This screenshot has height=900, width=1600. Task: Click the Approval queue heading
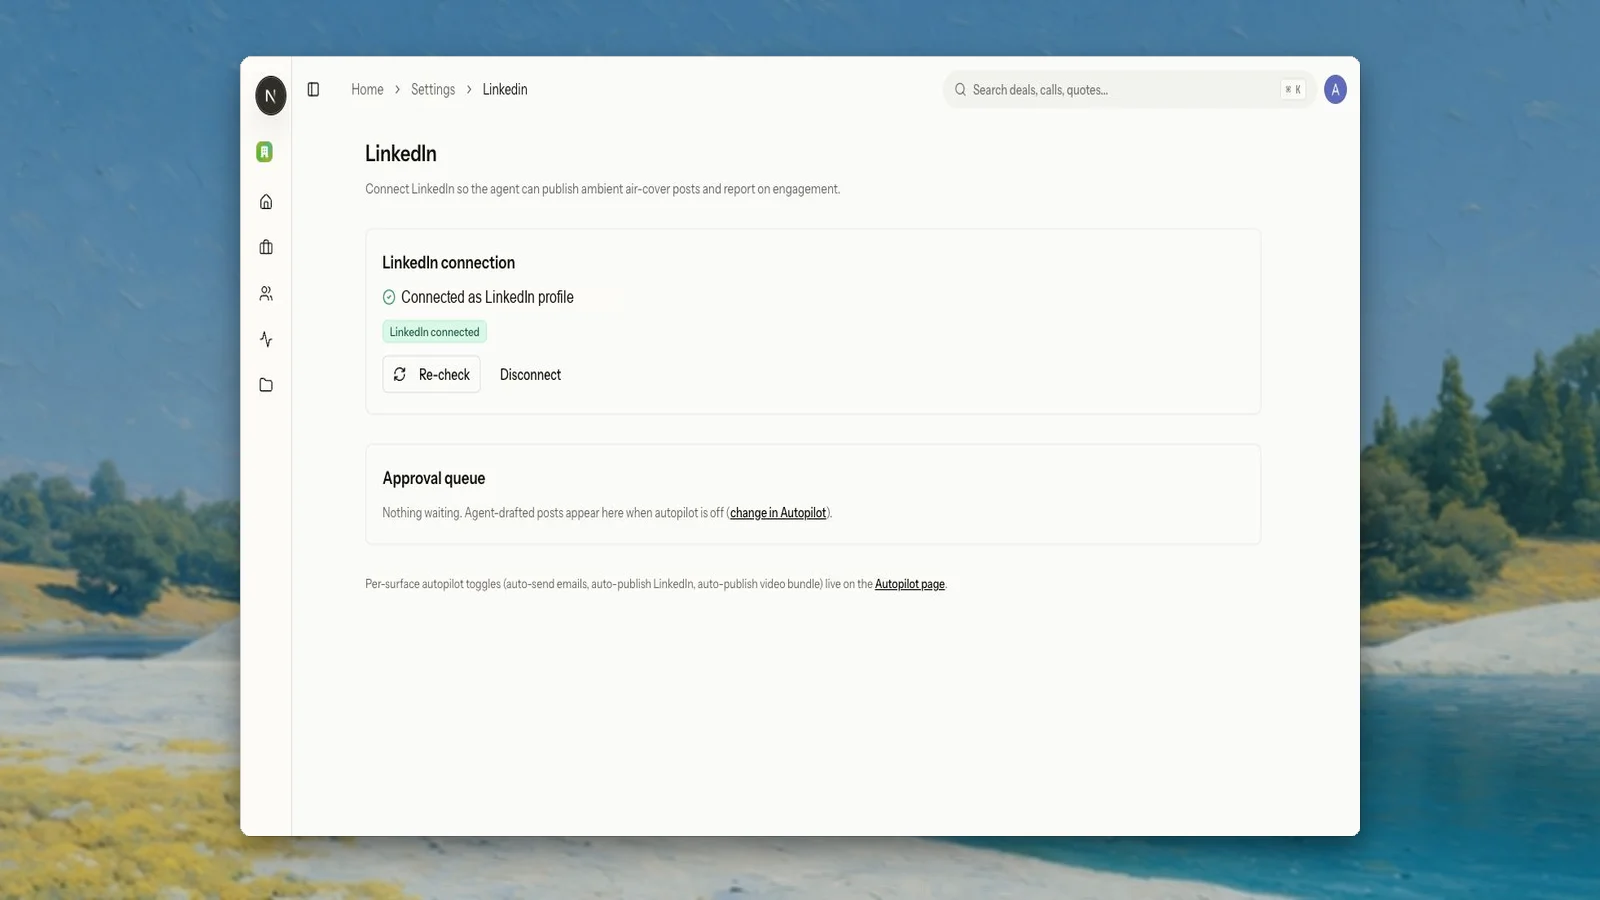[434, 478]
